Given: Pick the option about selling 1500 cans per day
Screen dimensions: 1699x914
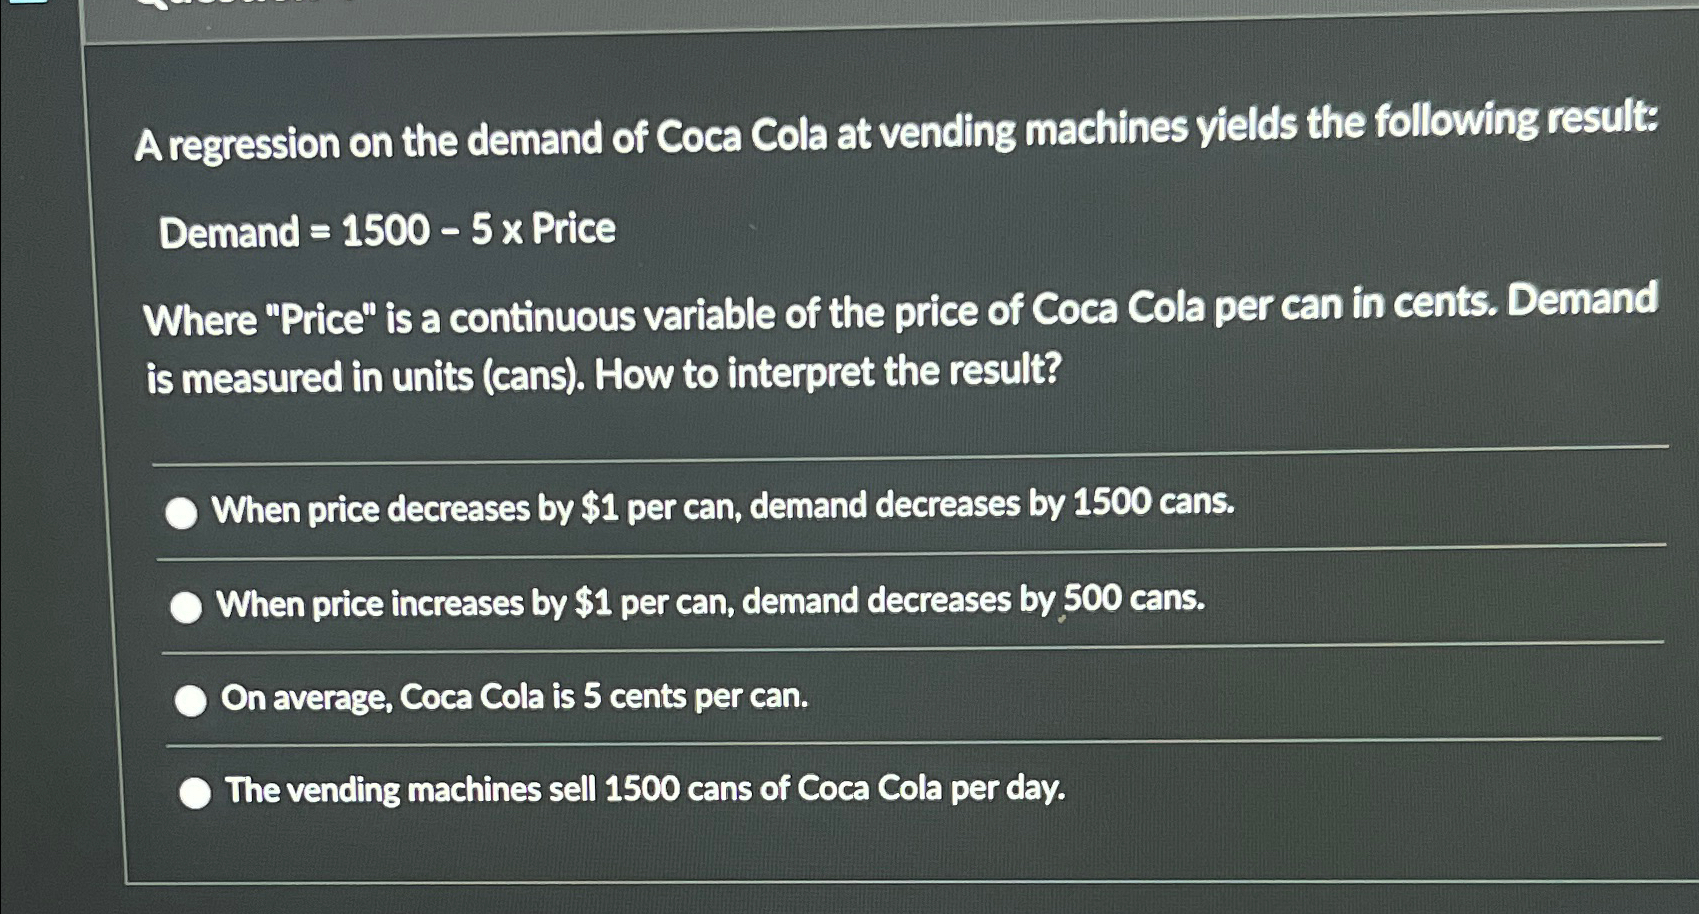Looking at the screenshot, I should pos(645,790).
